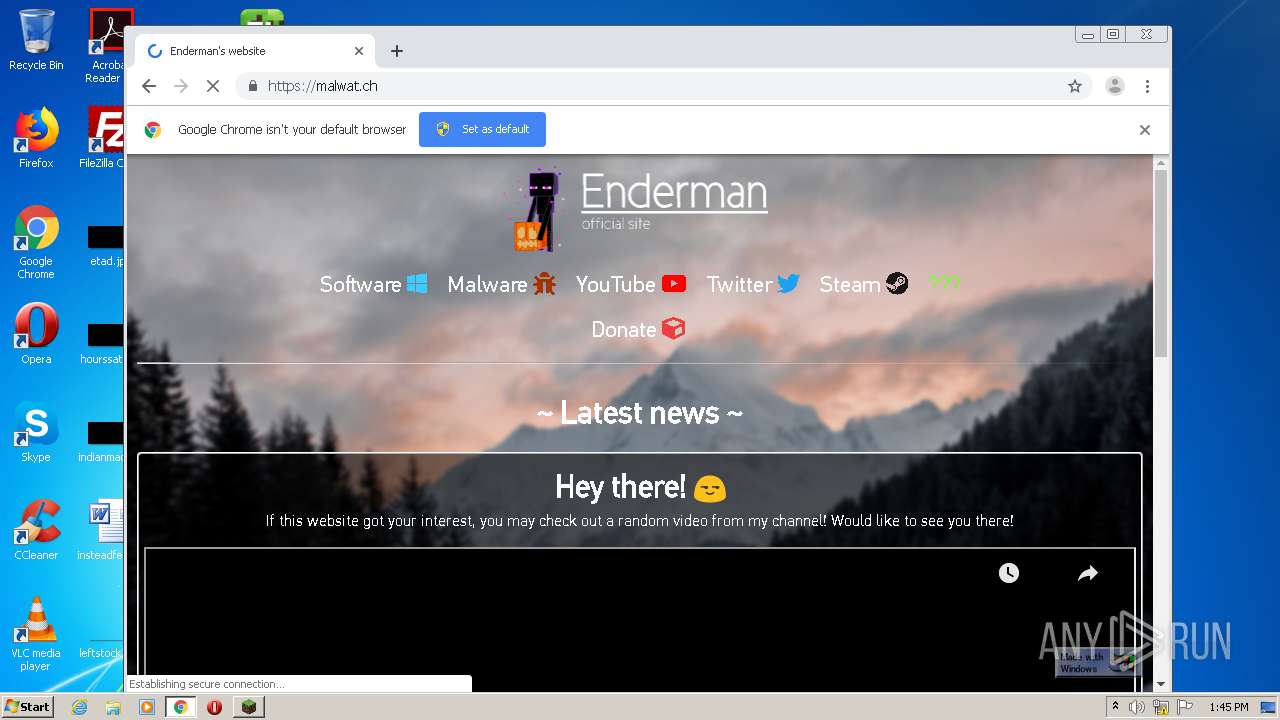Open Skype desktop shortcut
This screenshot has width=1280, height=720.
coord(36,432)
